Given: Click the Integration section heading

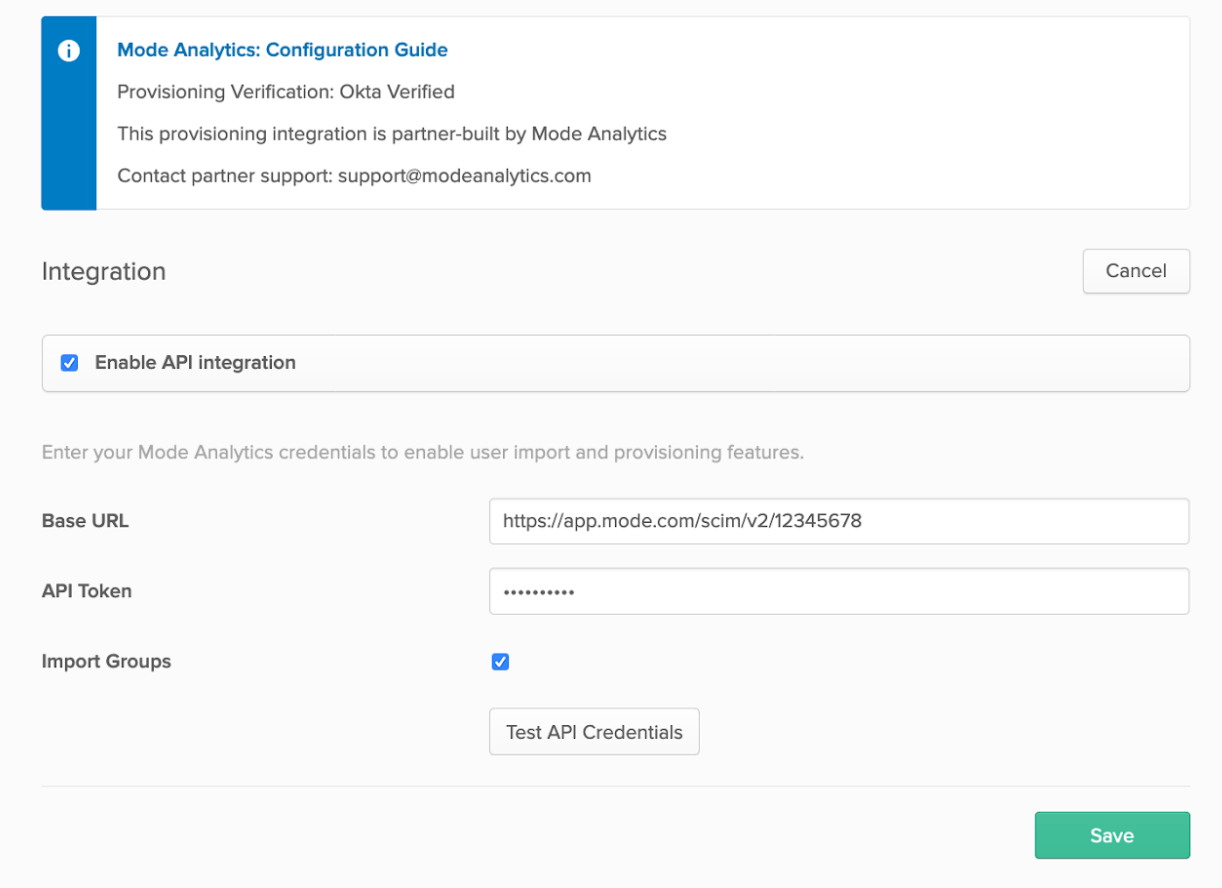Looking at the screenshot, I should pyautogui.click(x=104, y=271).
